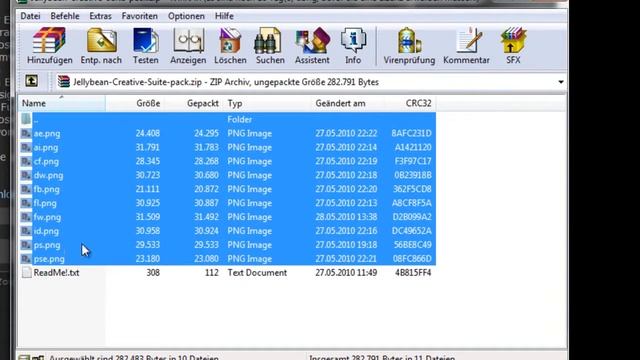Select the parent folder '..' icon
Image resolution: width=640 pixels, height=360 pixels.
26,119
